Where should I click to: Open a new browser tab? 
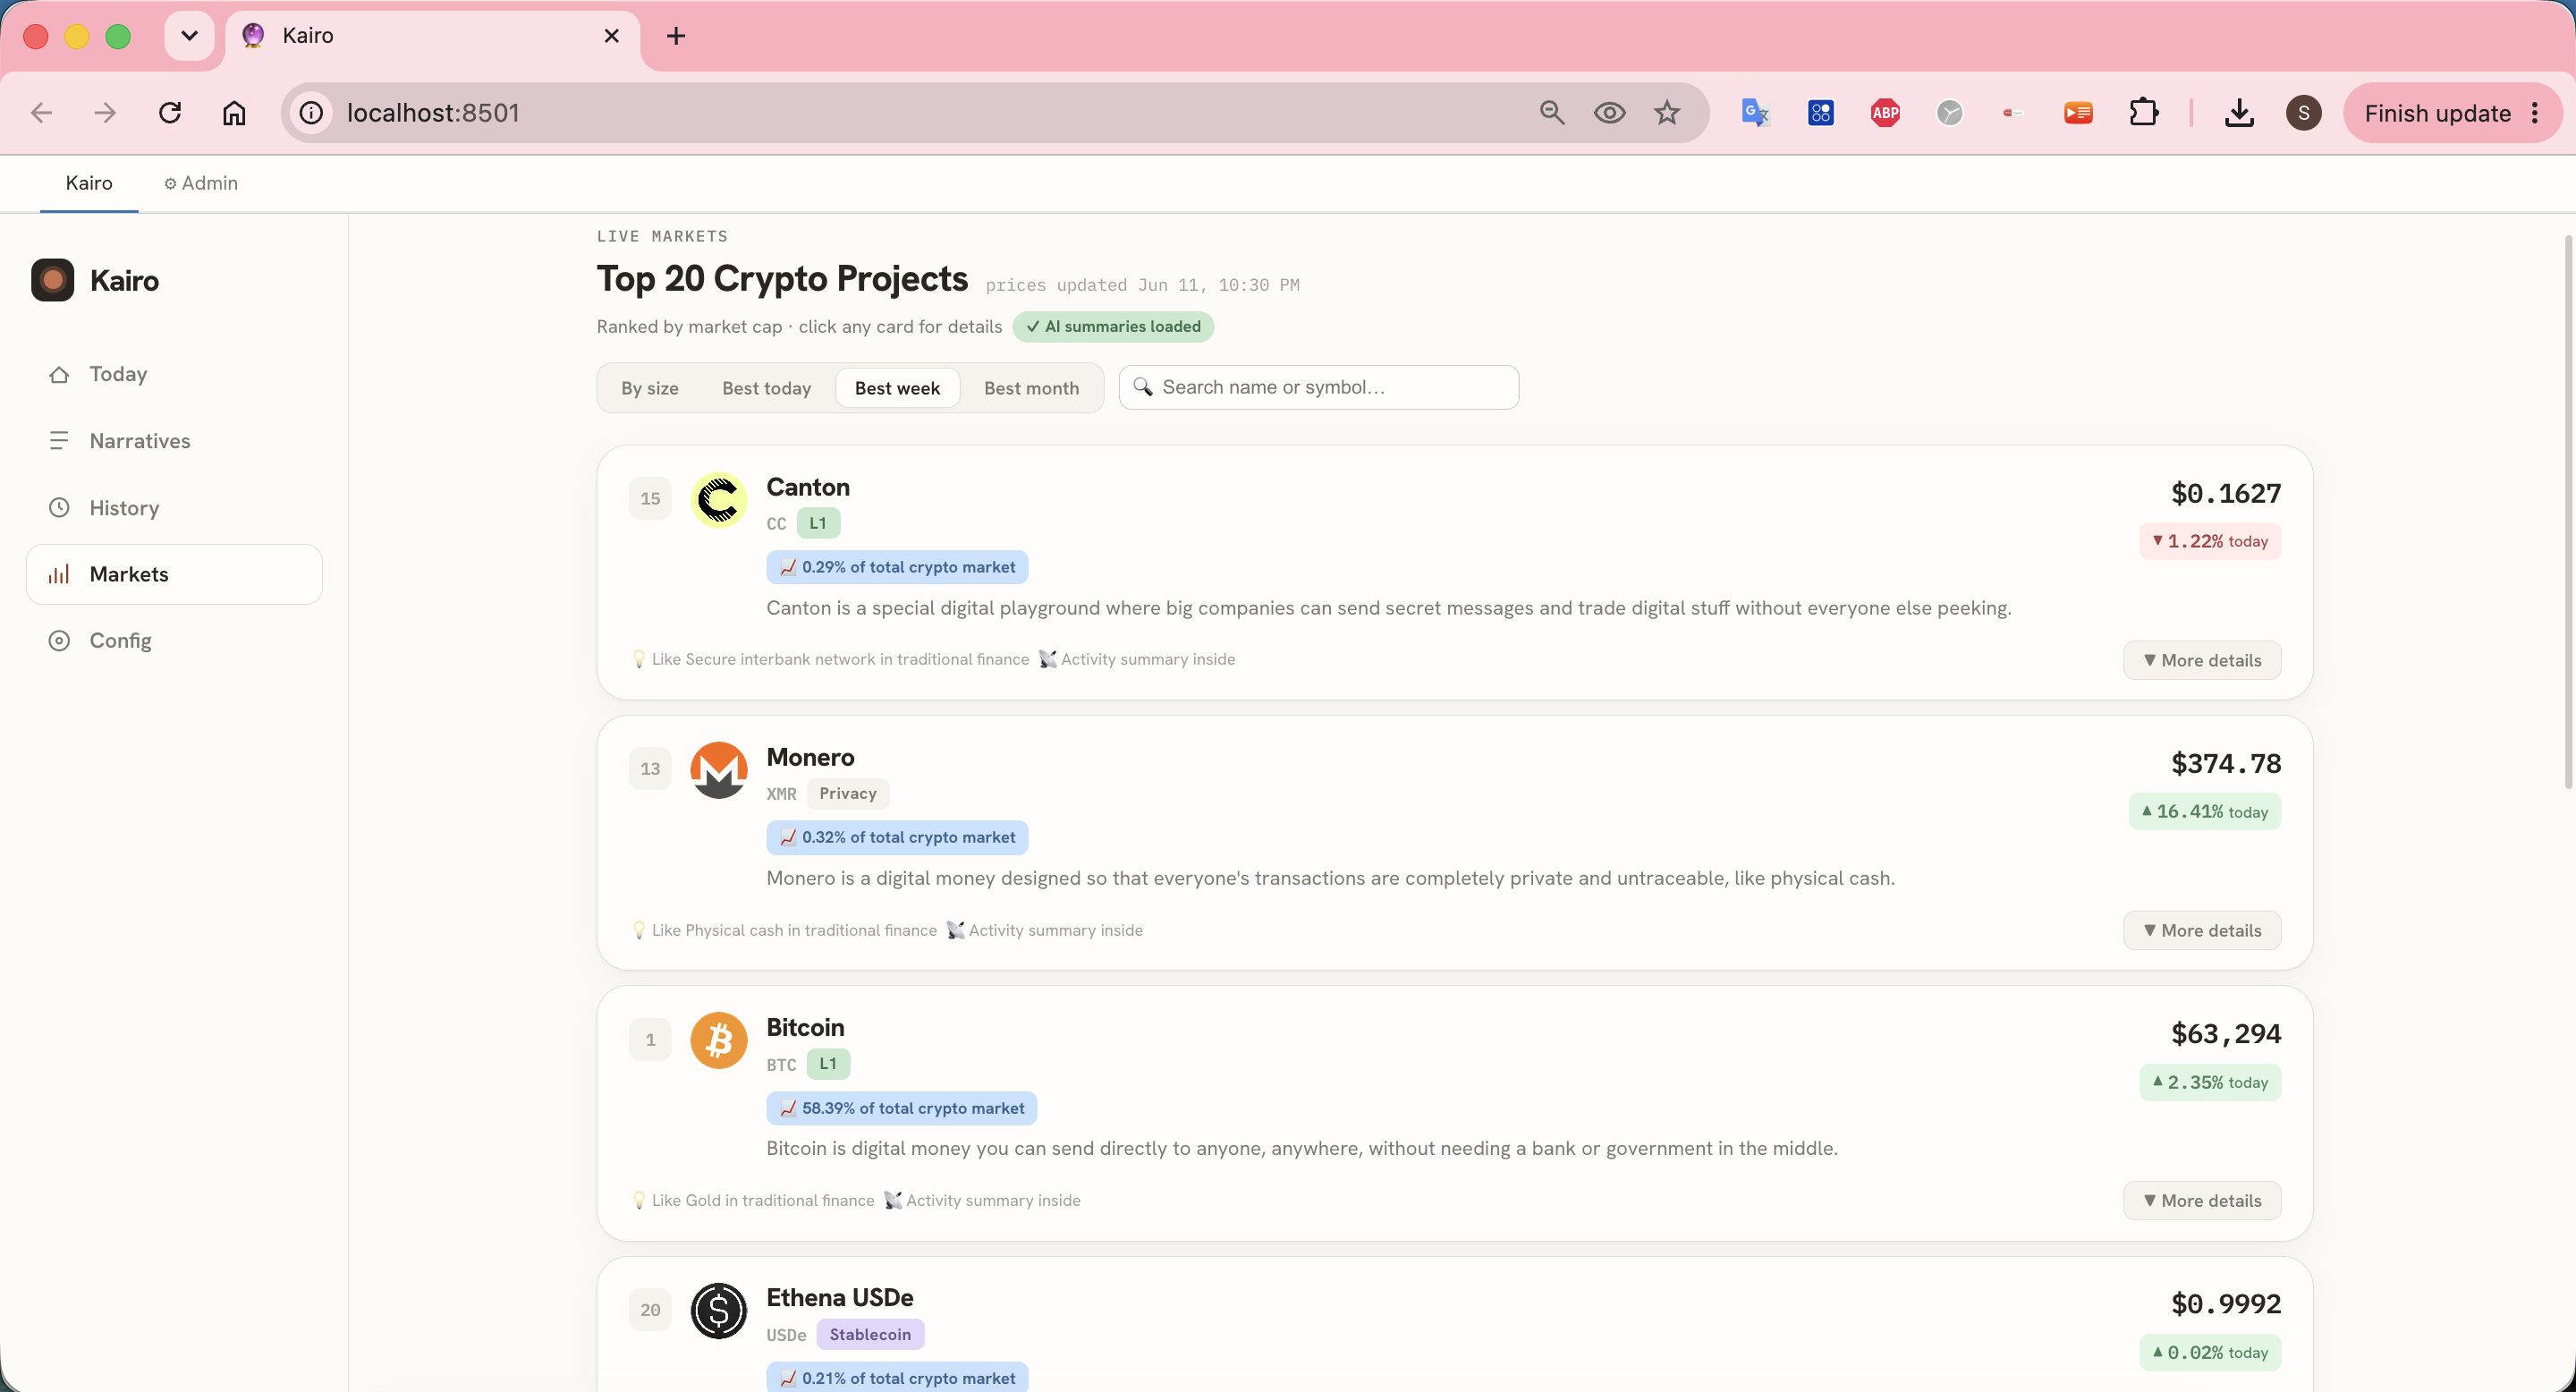(x=676, y=36)
